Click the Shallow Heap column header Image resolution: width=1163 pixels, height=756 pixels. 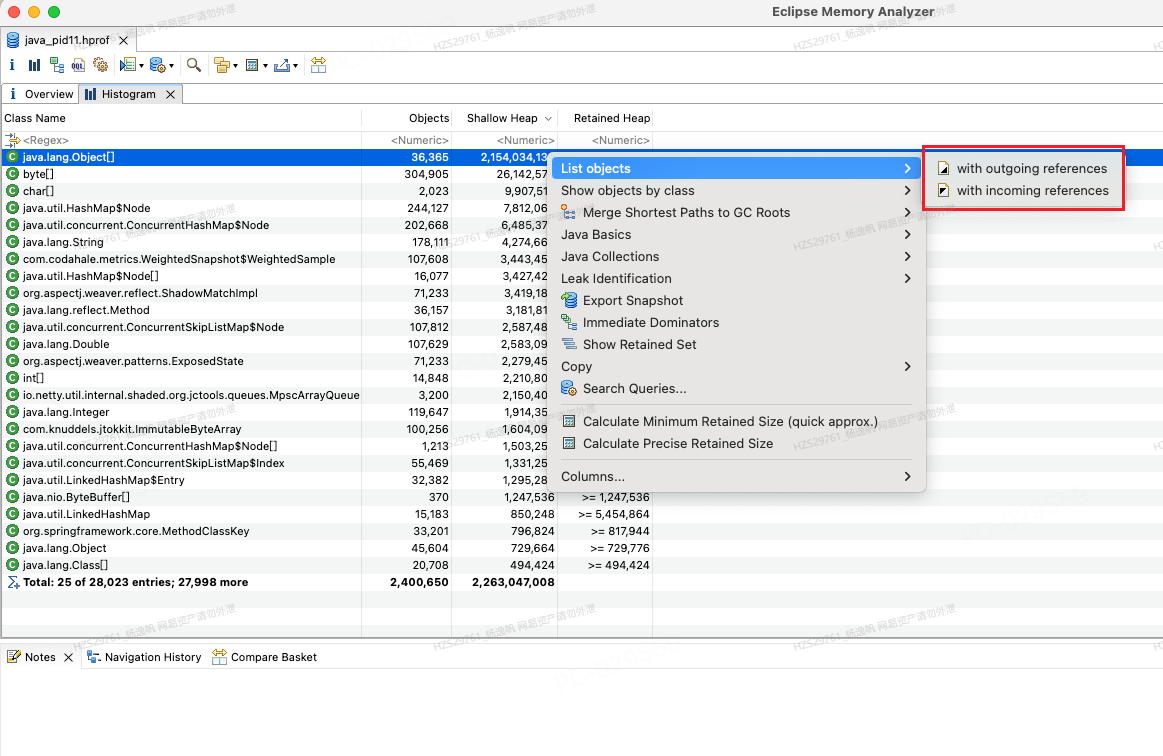[504, 118]
